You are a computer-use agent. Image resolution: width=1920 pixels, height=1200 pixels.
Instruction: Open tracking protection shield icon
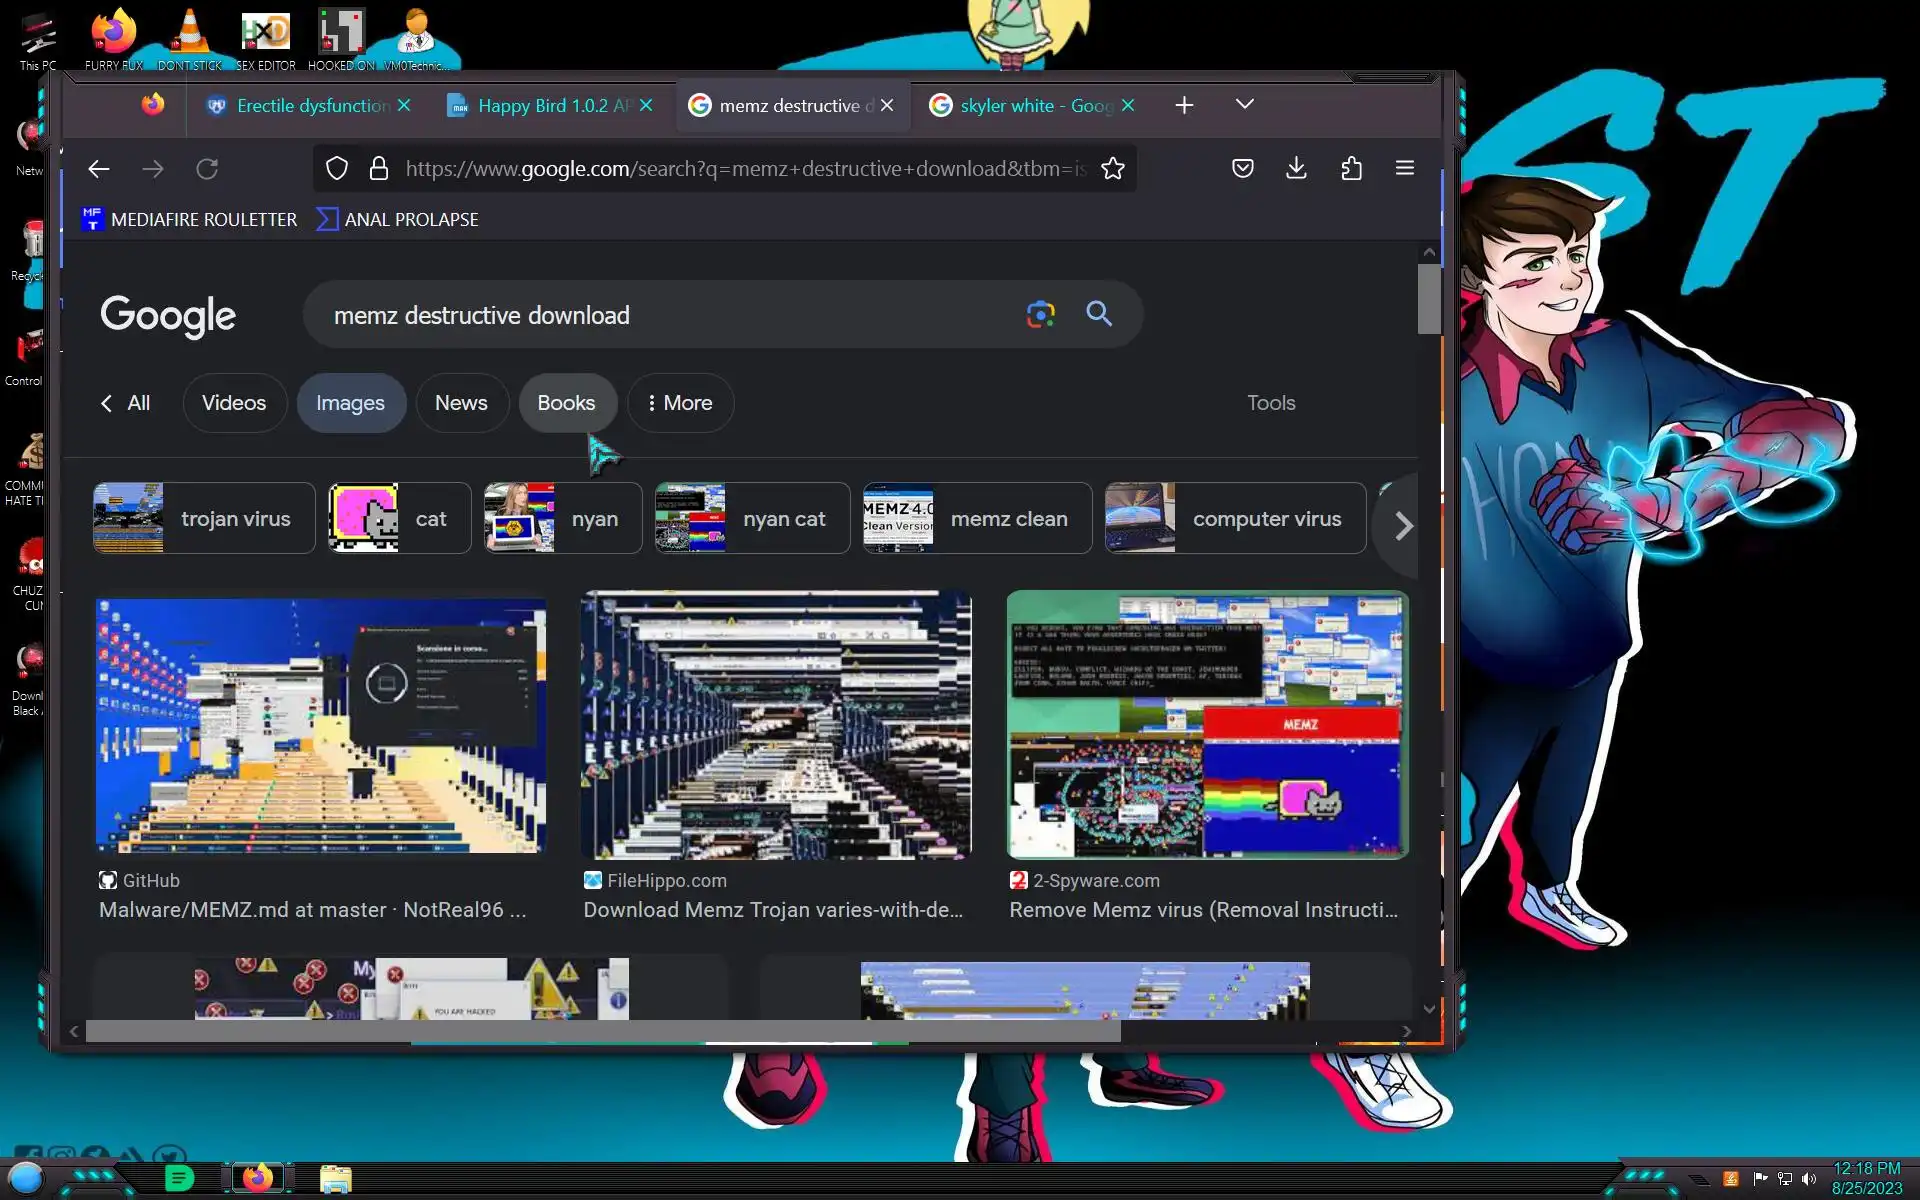pos(337,168)
